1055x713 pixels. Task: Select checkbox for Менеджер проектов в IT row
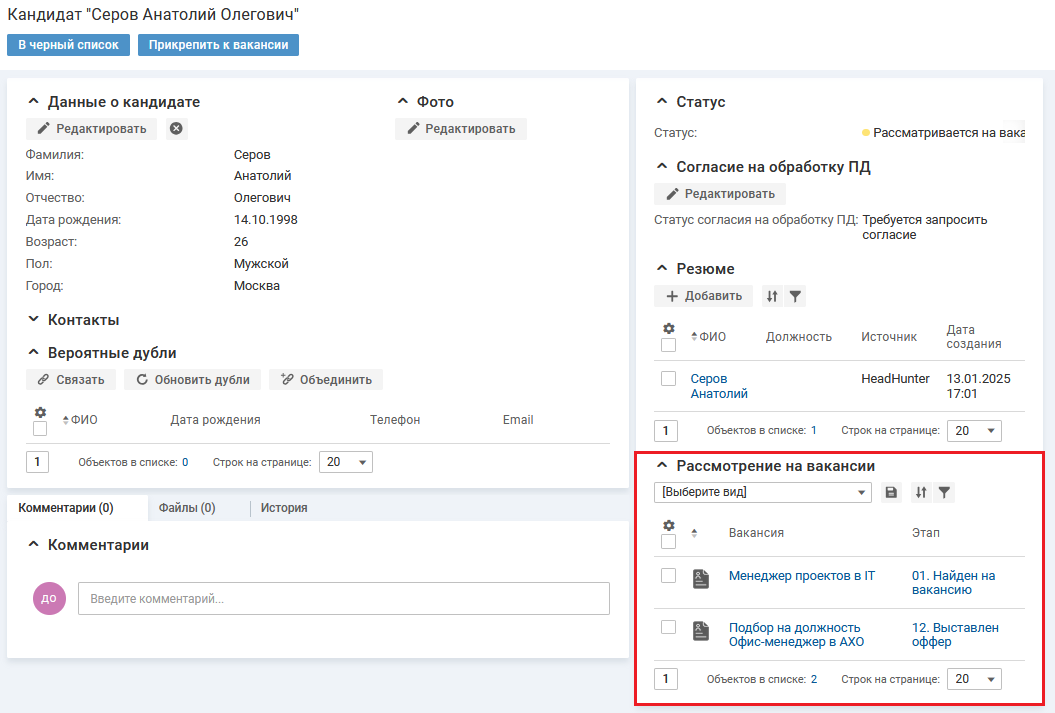(669, 576)
